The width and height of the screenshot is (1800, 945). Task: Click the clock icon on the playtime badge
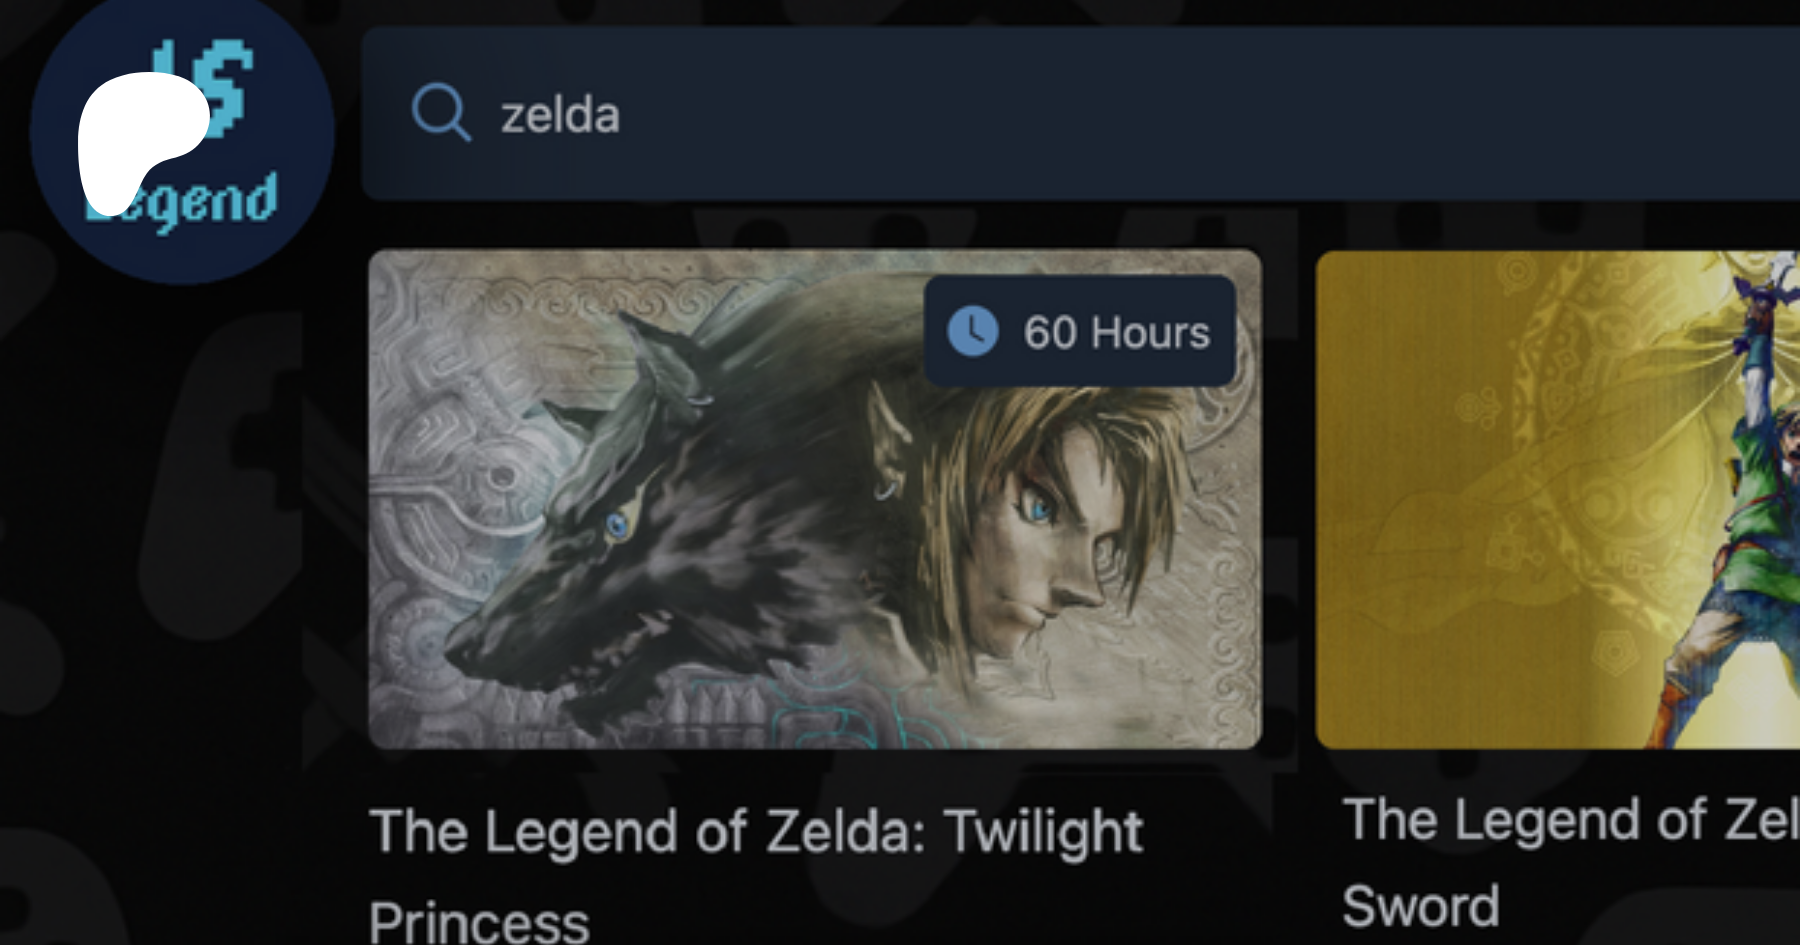pos(972,331)
